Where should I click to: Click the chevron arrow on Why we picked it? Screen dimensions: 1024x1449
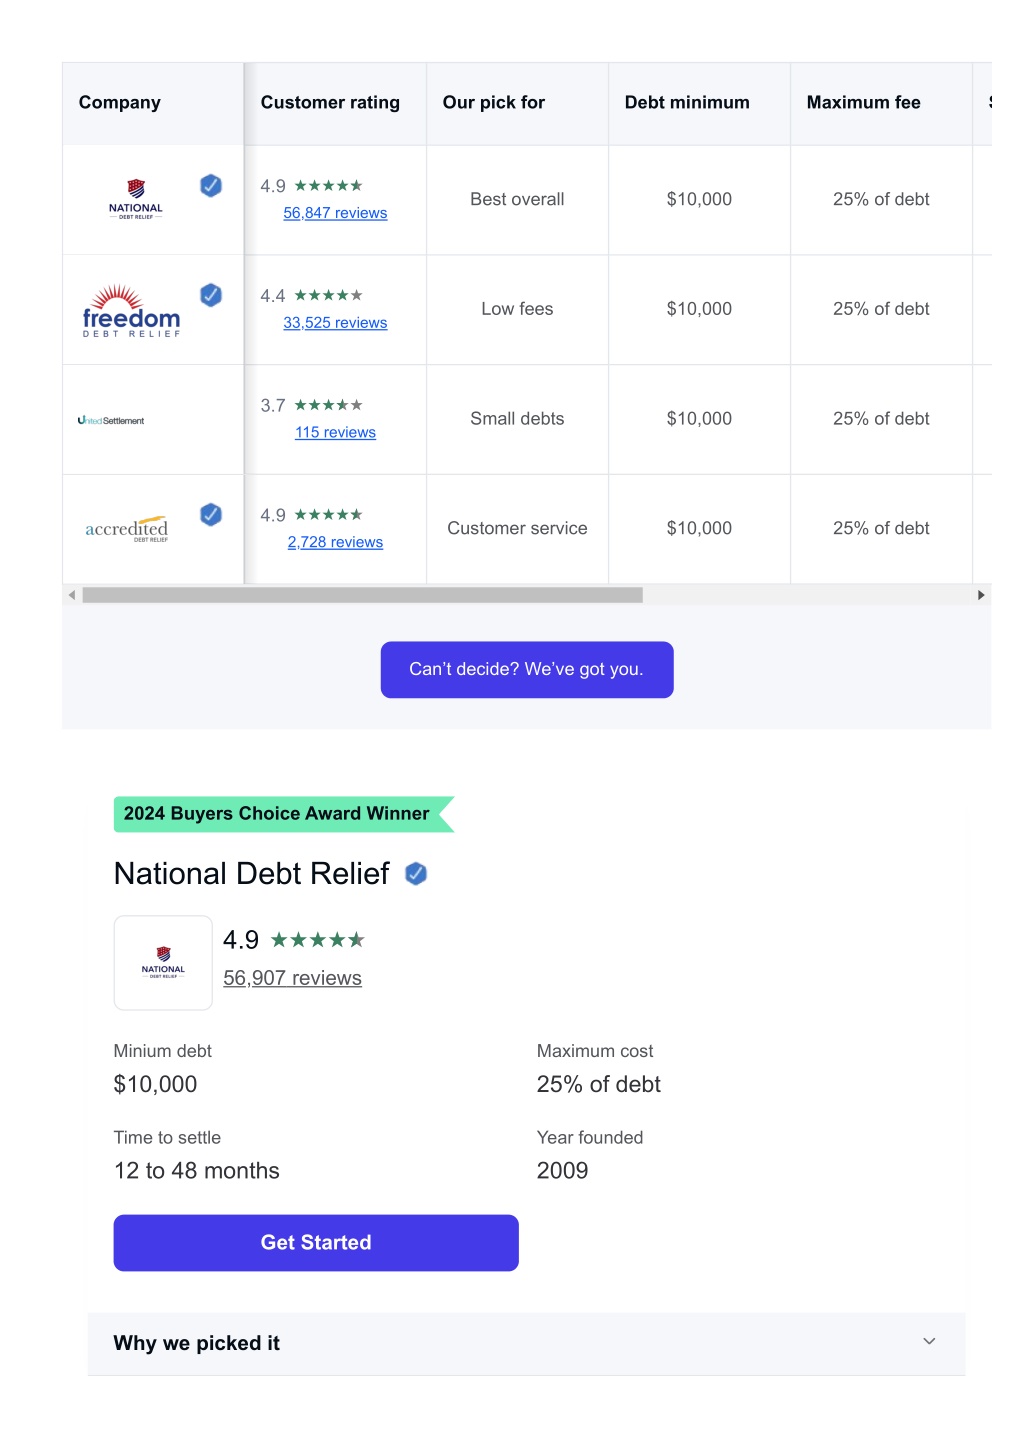pyautogui.click(x=929, y=1342)
